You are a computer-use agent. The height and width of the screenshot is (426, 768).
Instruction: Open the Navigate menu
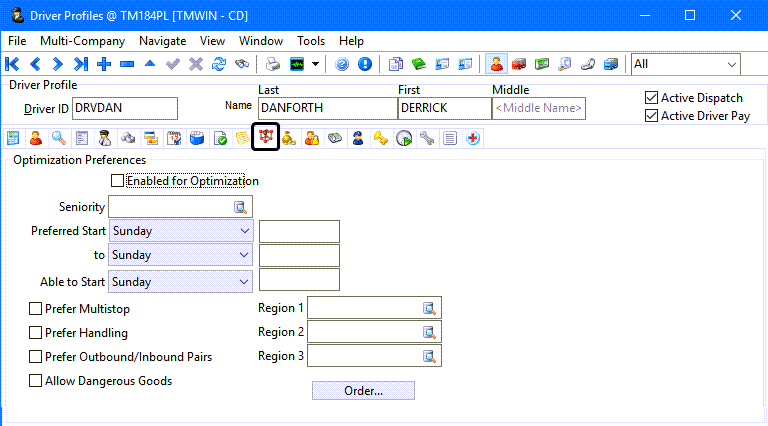[162, 41]
